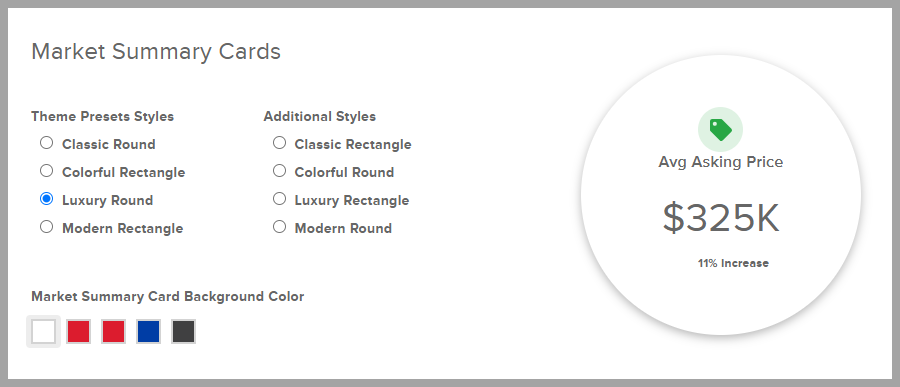900x387 pixels.
Task: Select the Modern Round additional style
Action: tap(279, 227)
